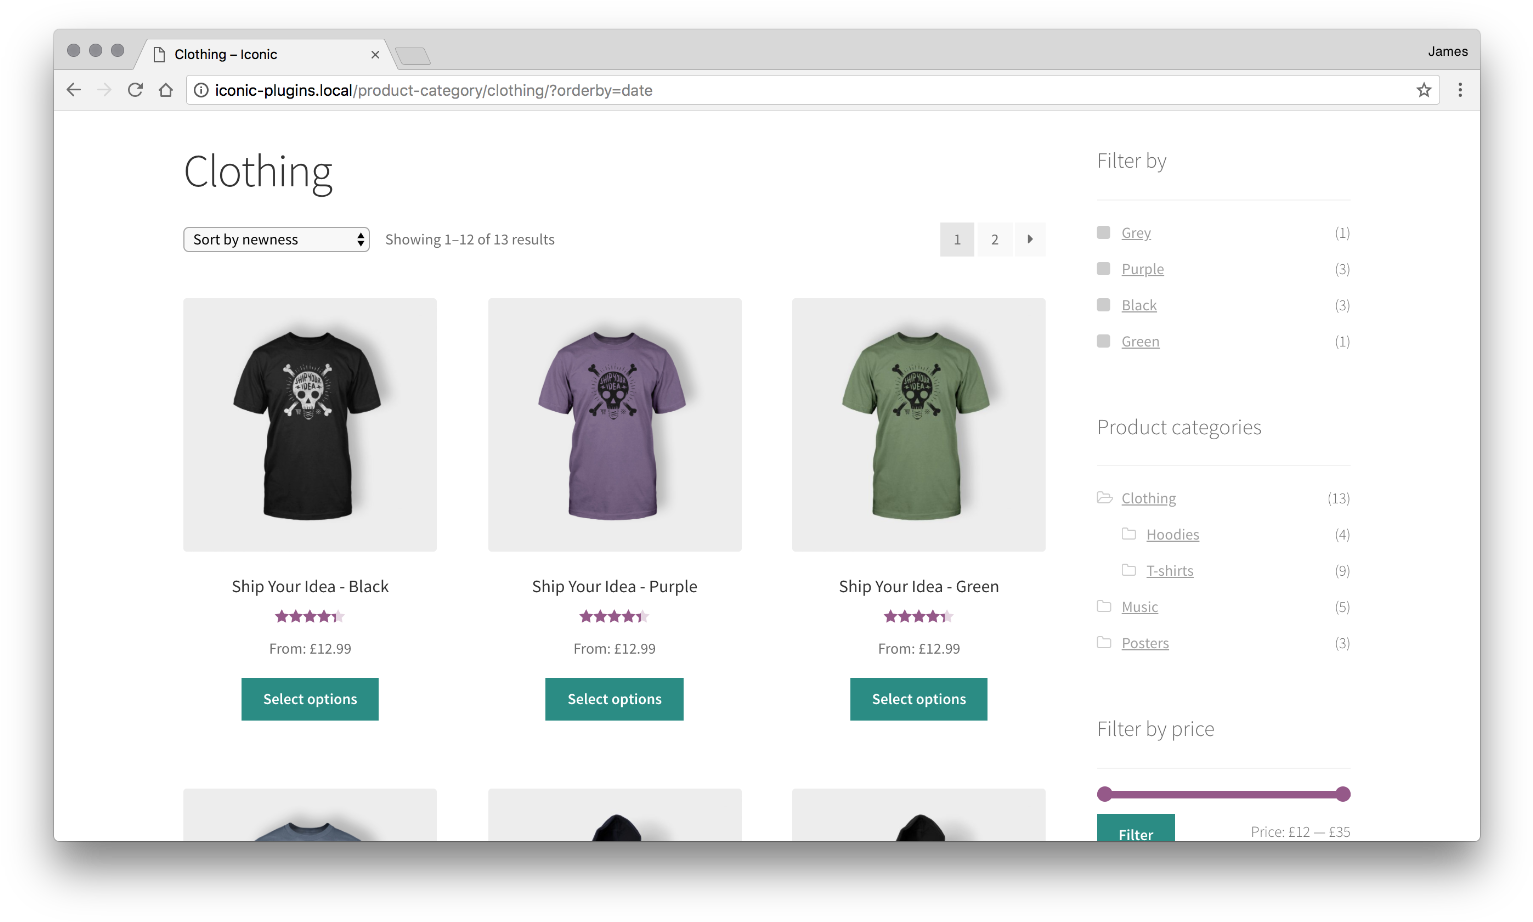Enable the Purple filter checkbox
Viewport: 1533px width, 922px height.
click(x=1103, y=268)
